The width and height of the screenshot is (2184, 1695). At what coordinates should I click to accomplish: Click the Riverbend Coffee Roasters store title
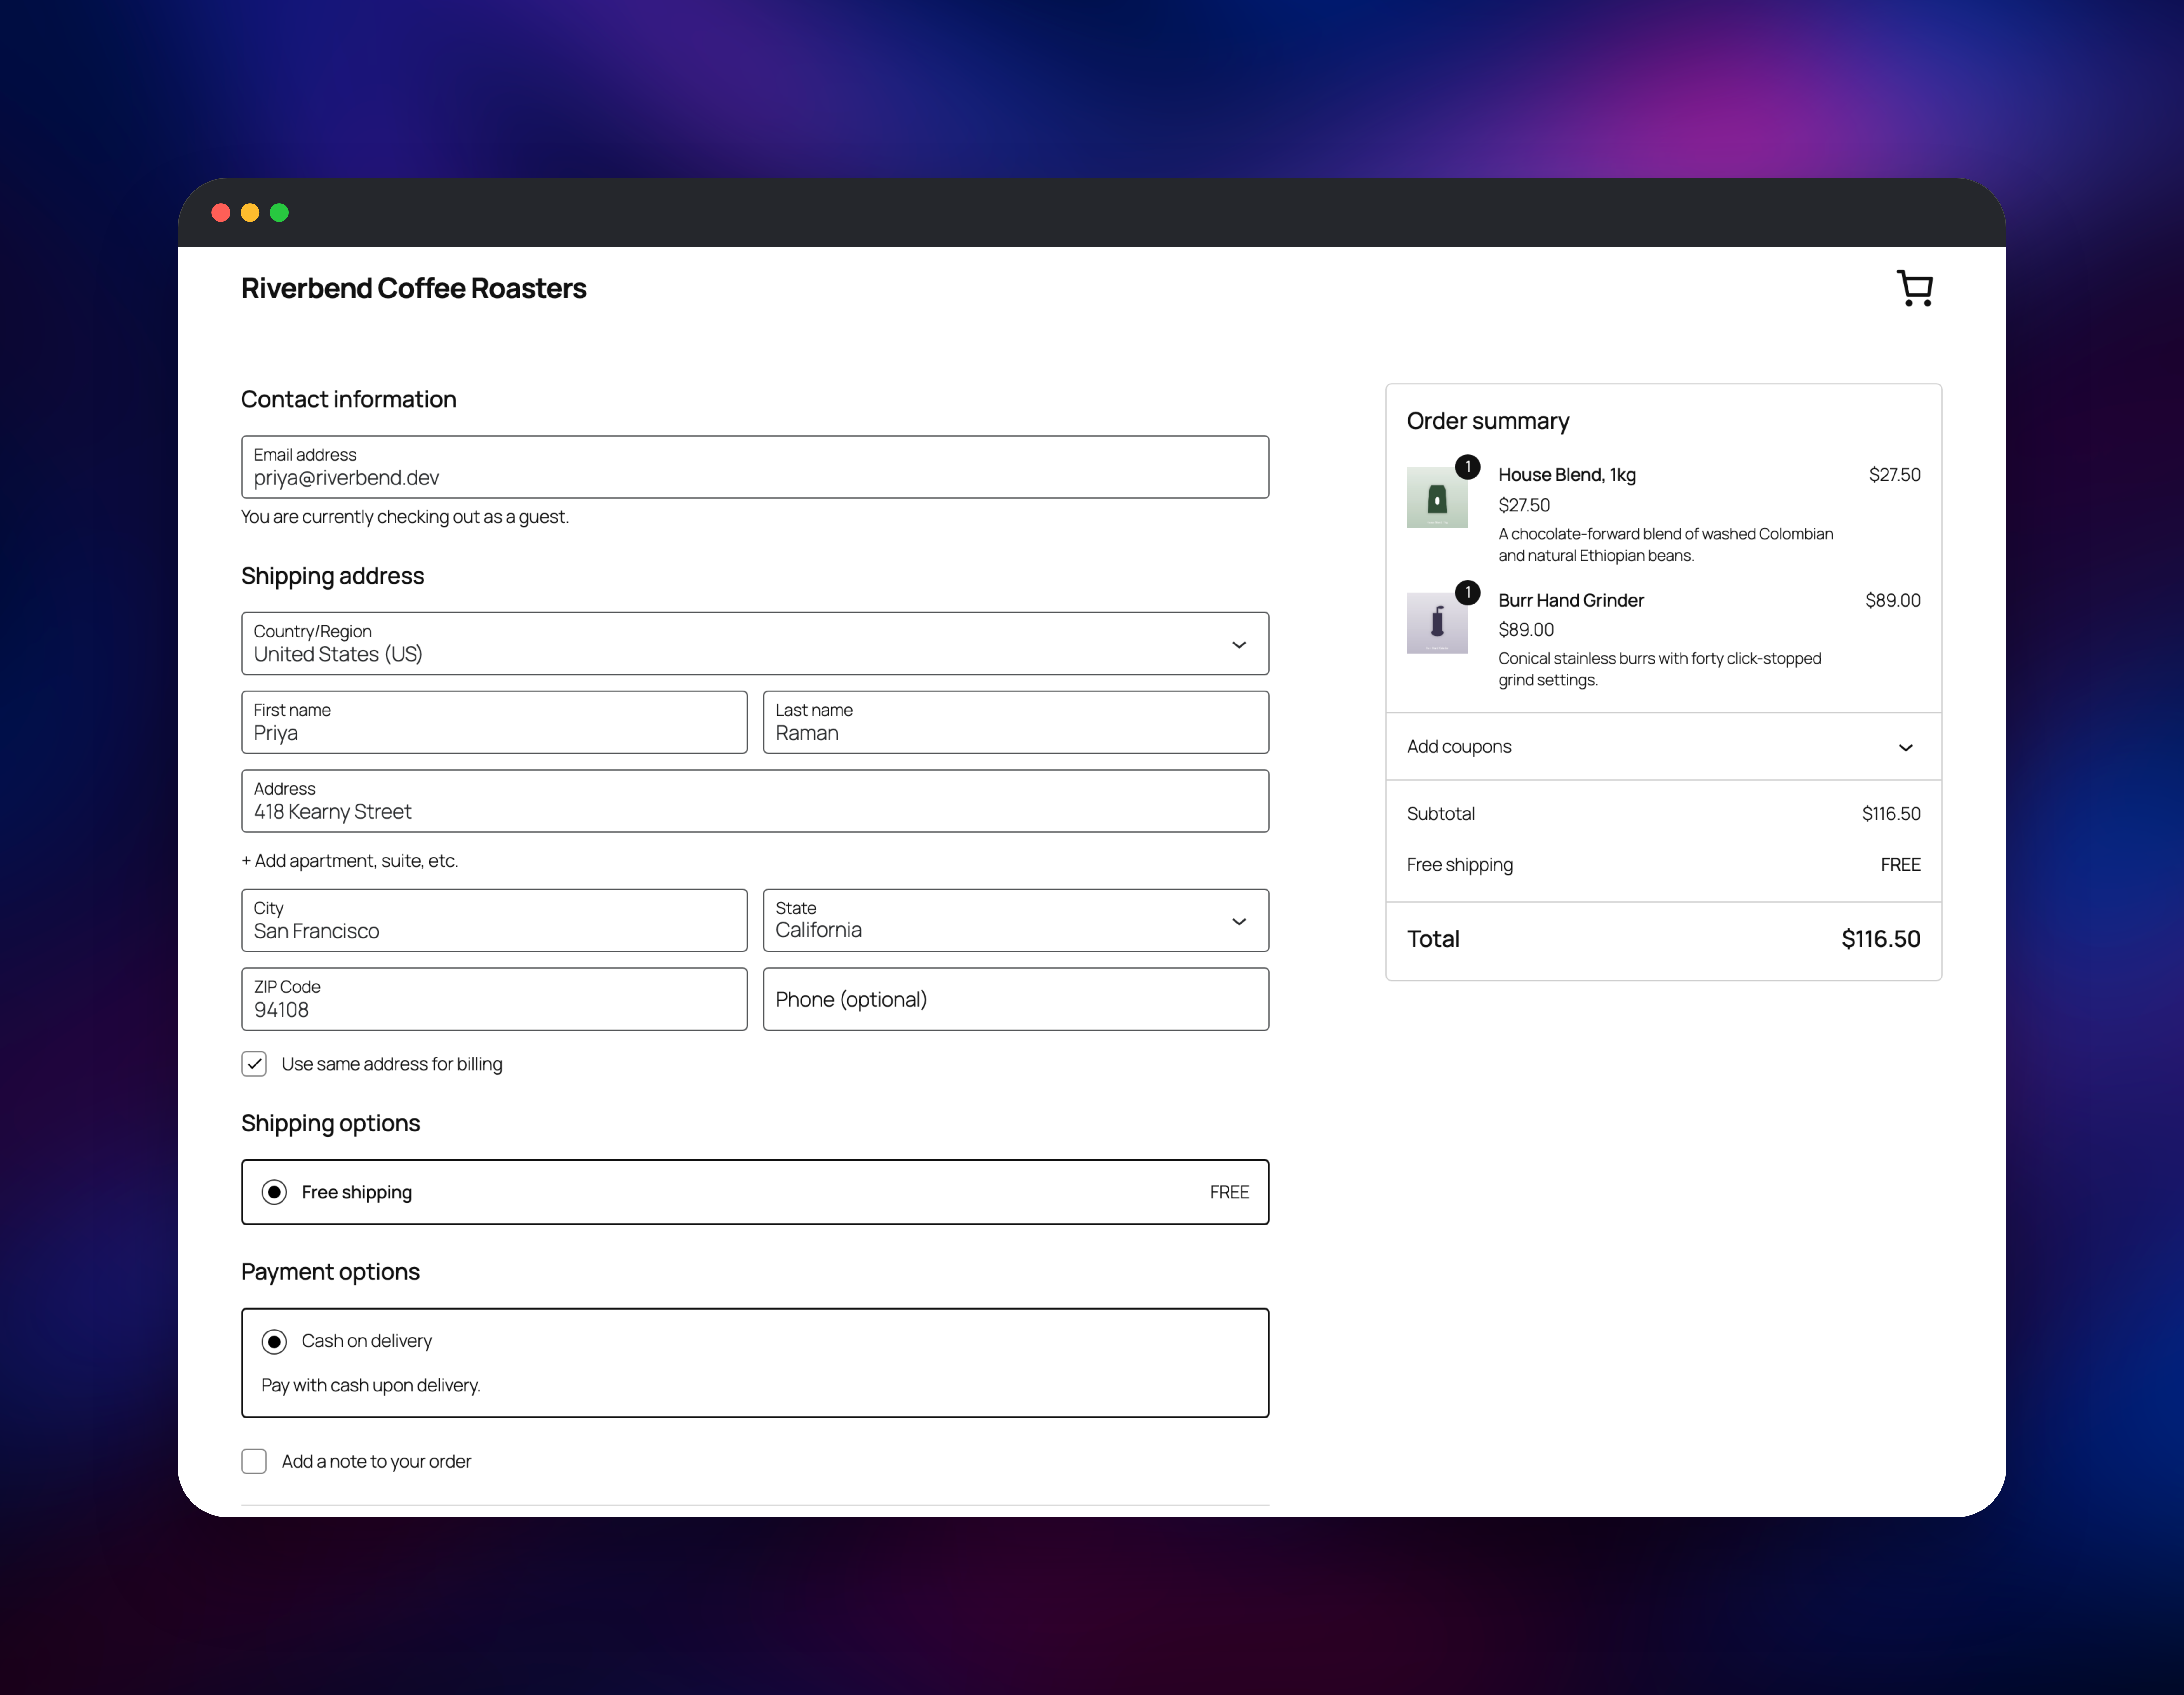(414, 288)
